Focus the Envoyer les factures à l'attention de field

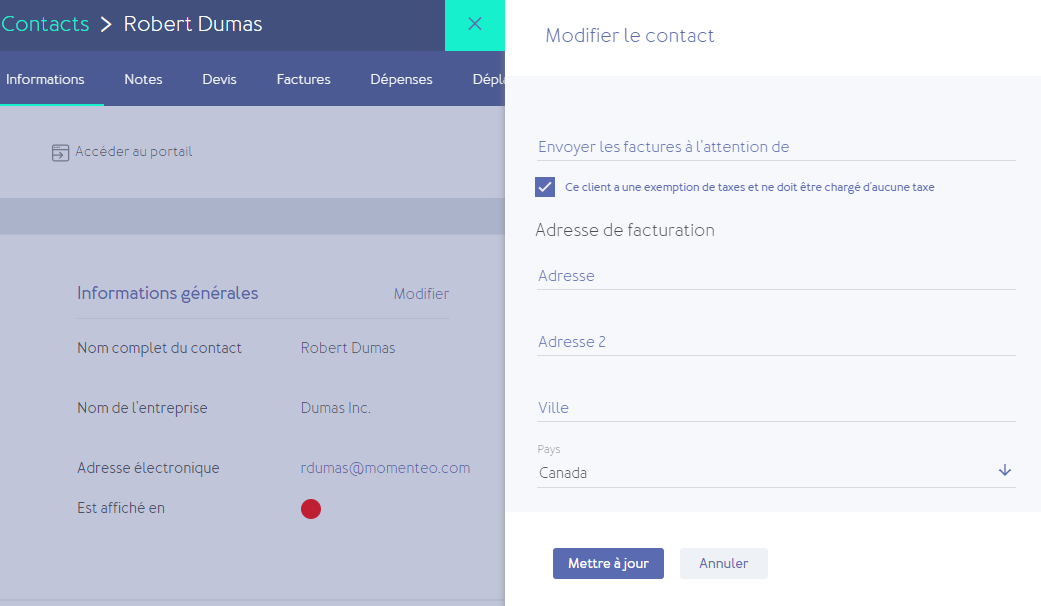[x=775, y=147]
